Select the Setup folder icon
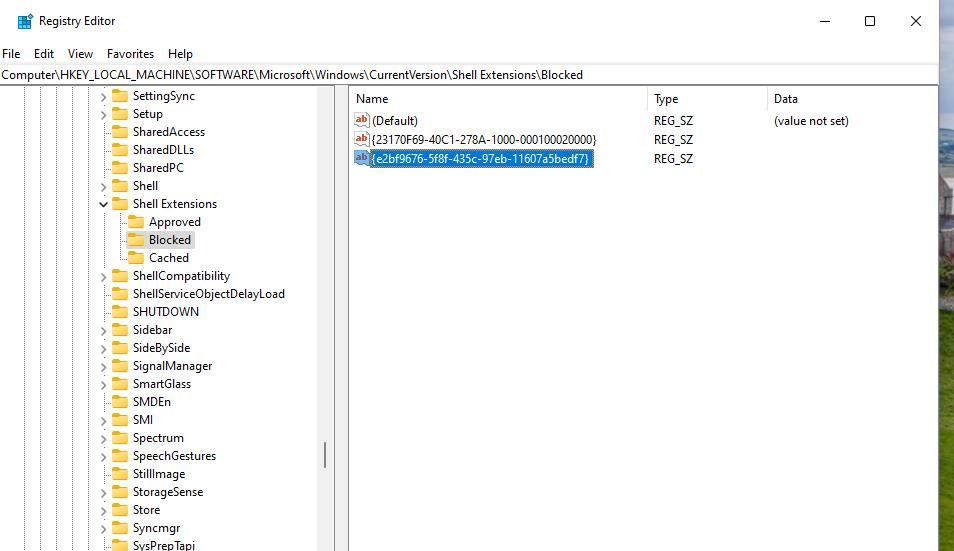This screenshot has width=954, height=551. [120, 114]
